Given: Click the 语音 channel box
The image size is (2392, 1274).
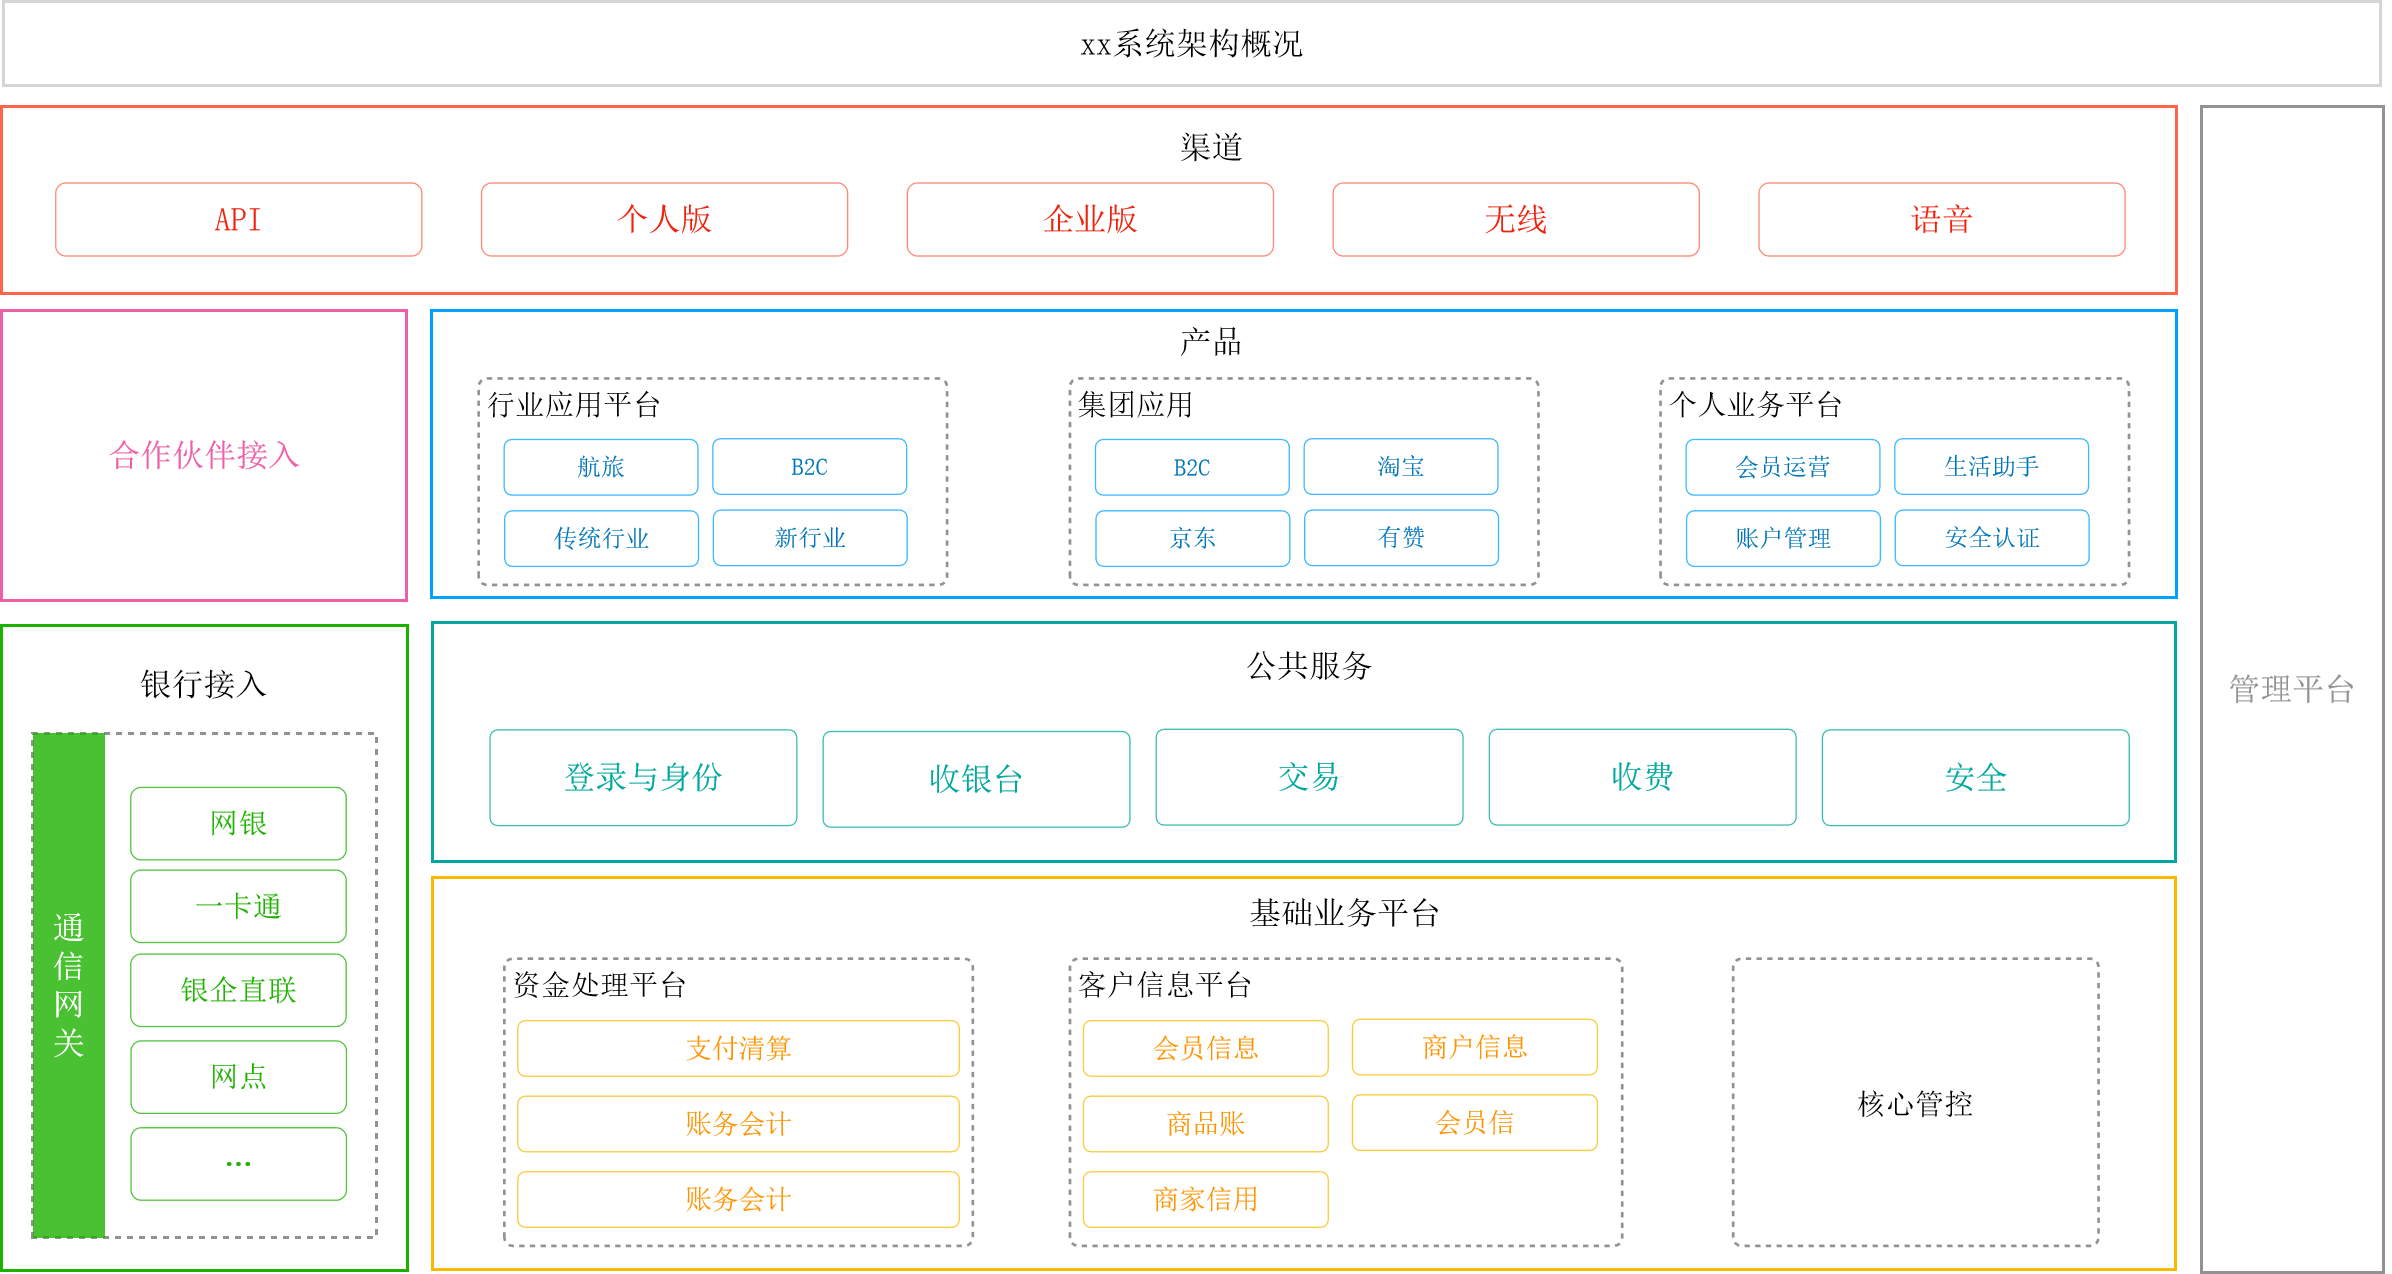Looking at the screenshot, I should [1941, 219].
